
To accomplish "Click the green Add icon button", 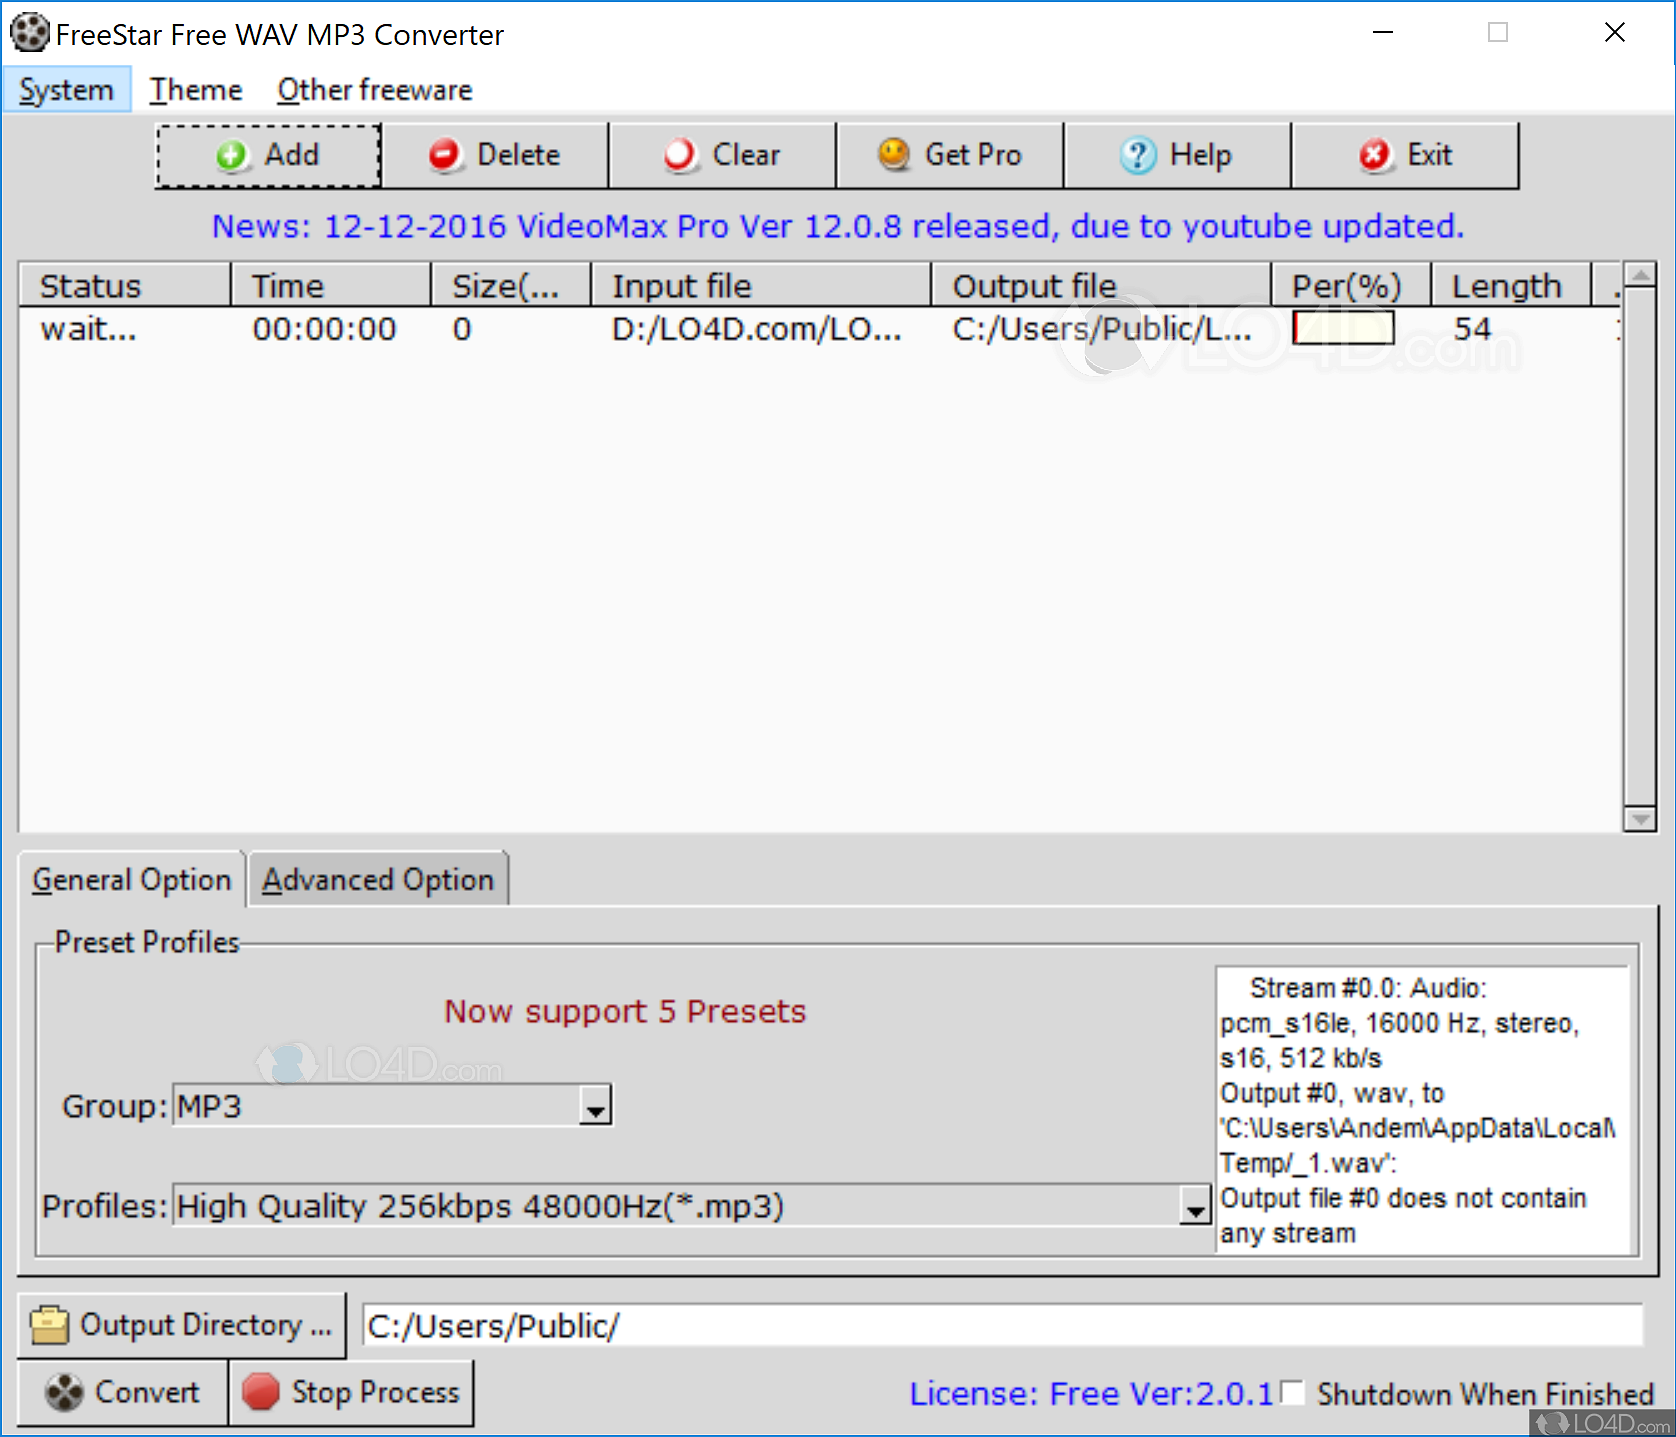I will 268,156.
